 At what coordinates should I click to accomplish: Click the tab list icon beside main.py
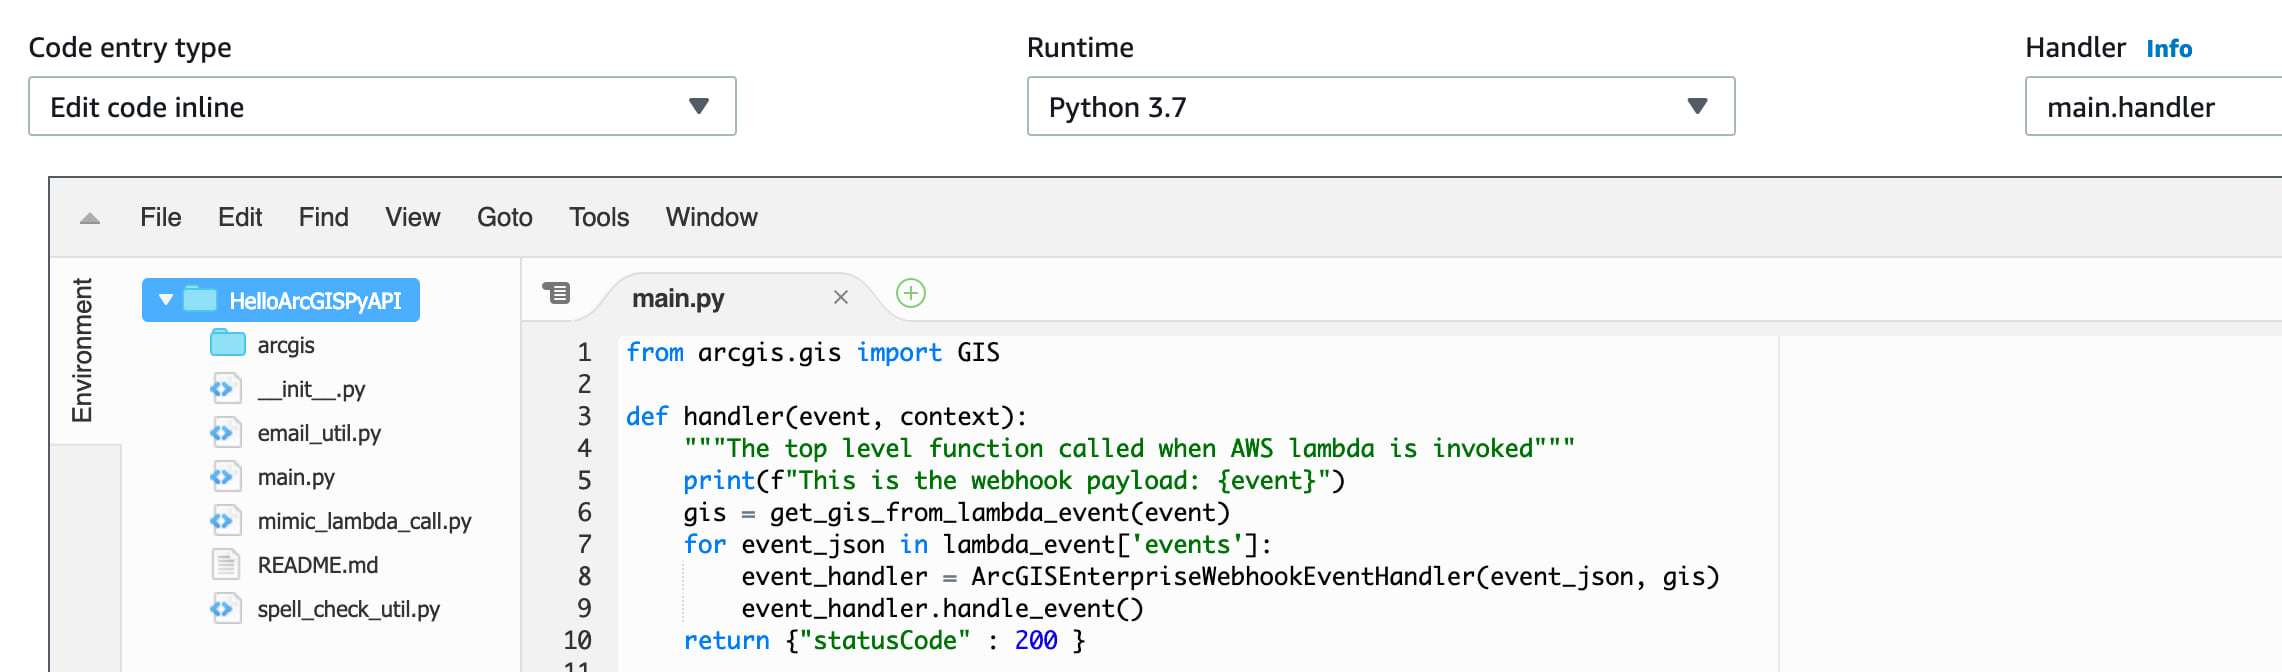[x=556, y=293]
